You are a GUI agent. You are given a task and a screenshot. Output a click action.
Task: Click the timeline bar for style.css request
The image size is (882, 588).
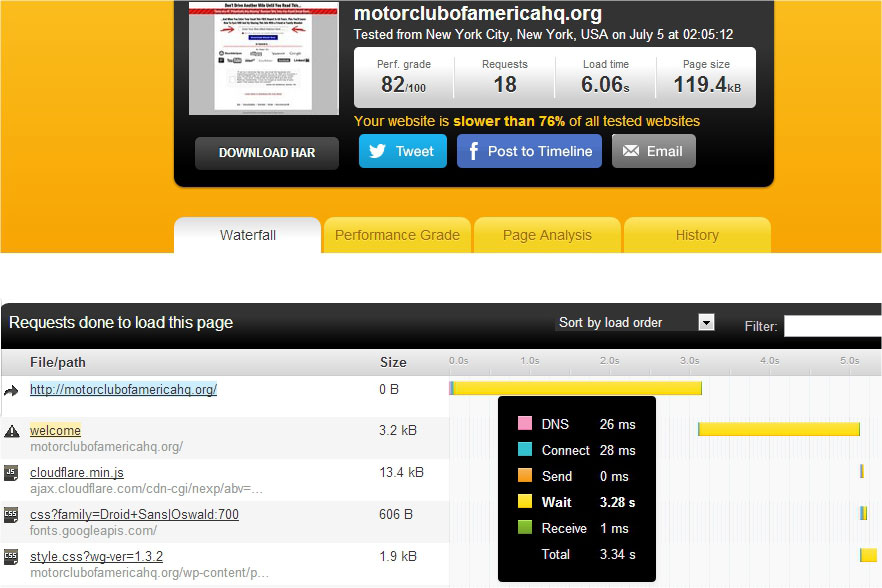[868, 555]
